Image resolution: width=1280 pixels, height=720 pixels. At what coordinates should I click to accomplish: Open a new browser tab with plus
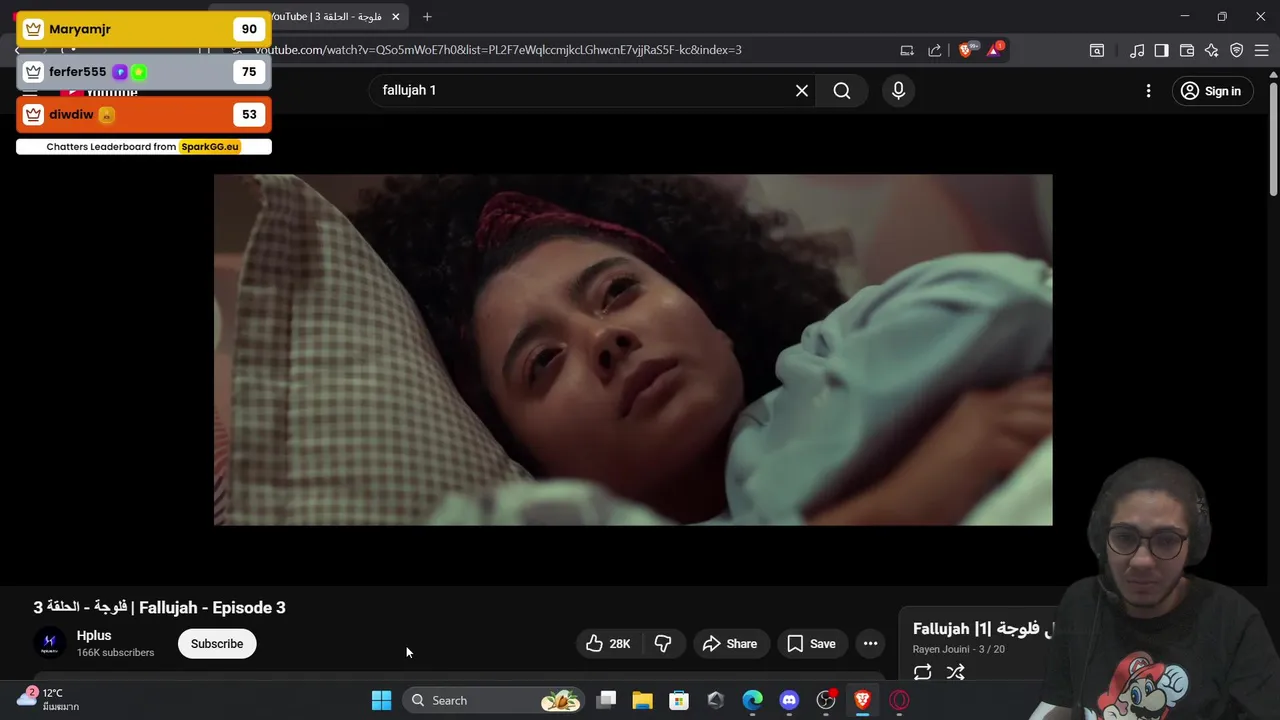pos(427,17)
